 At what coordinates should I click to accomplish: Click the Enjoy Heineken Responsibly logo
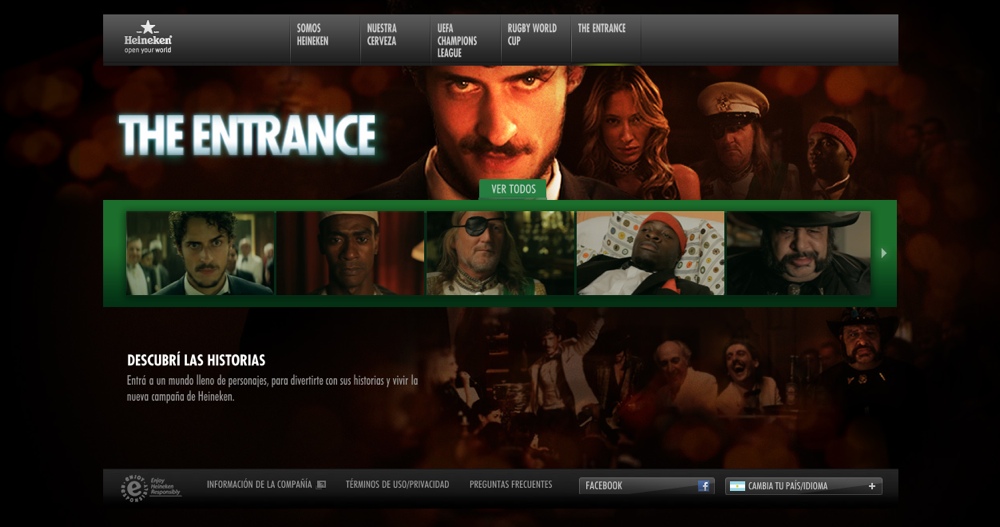tap(151, 487)
